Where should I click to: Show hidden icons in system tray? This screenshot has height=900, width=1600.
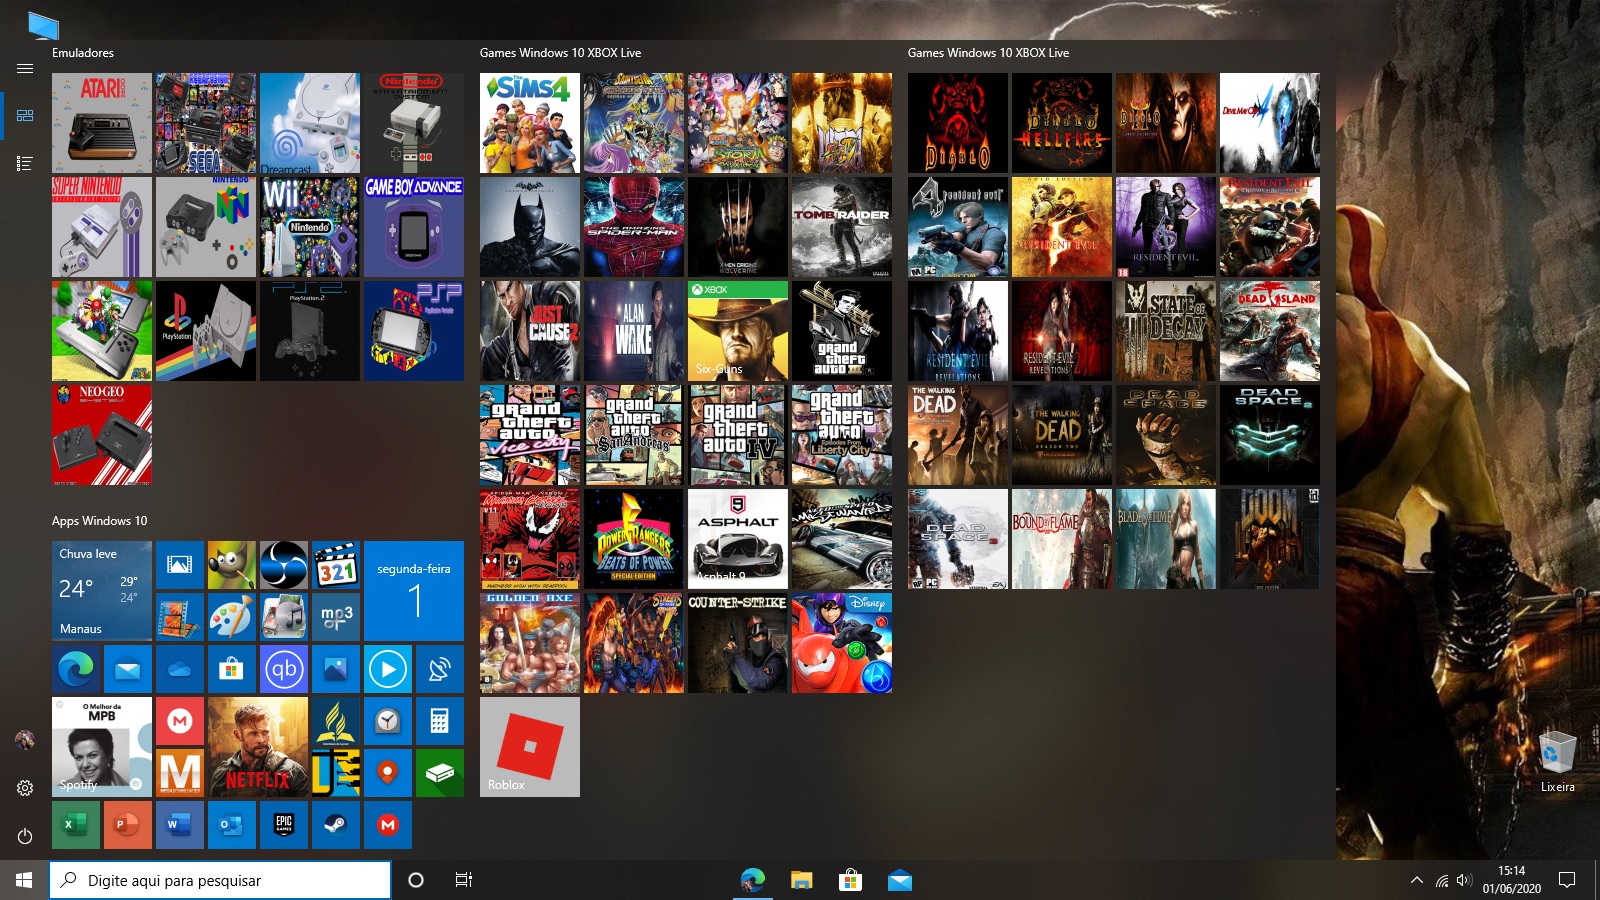tap(1416, 881)
